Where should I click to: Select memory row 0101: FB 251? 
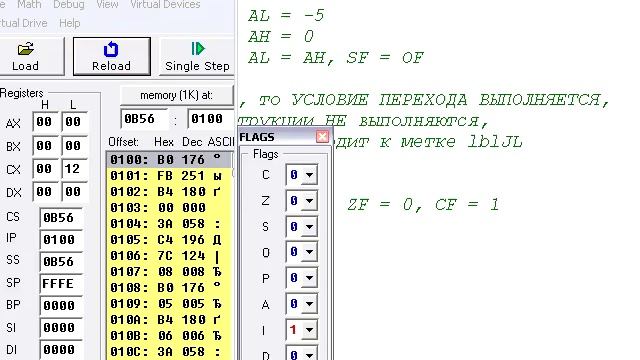169,176
